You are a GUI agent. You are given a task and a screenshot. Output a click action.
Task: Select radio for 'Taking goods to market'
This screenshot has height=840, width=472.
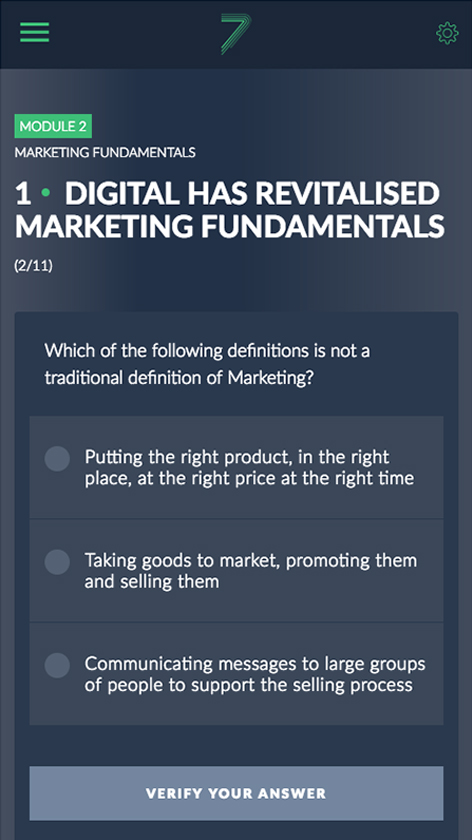point(57,562)
